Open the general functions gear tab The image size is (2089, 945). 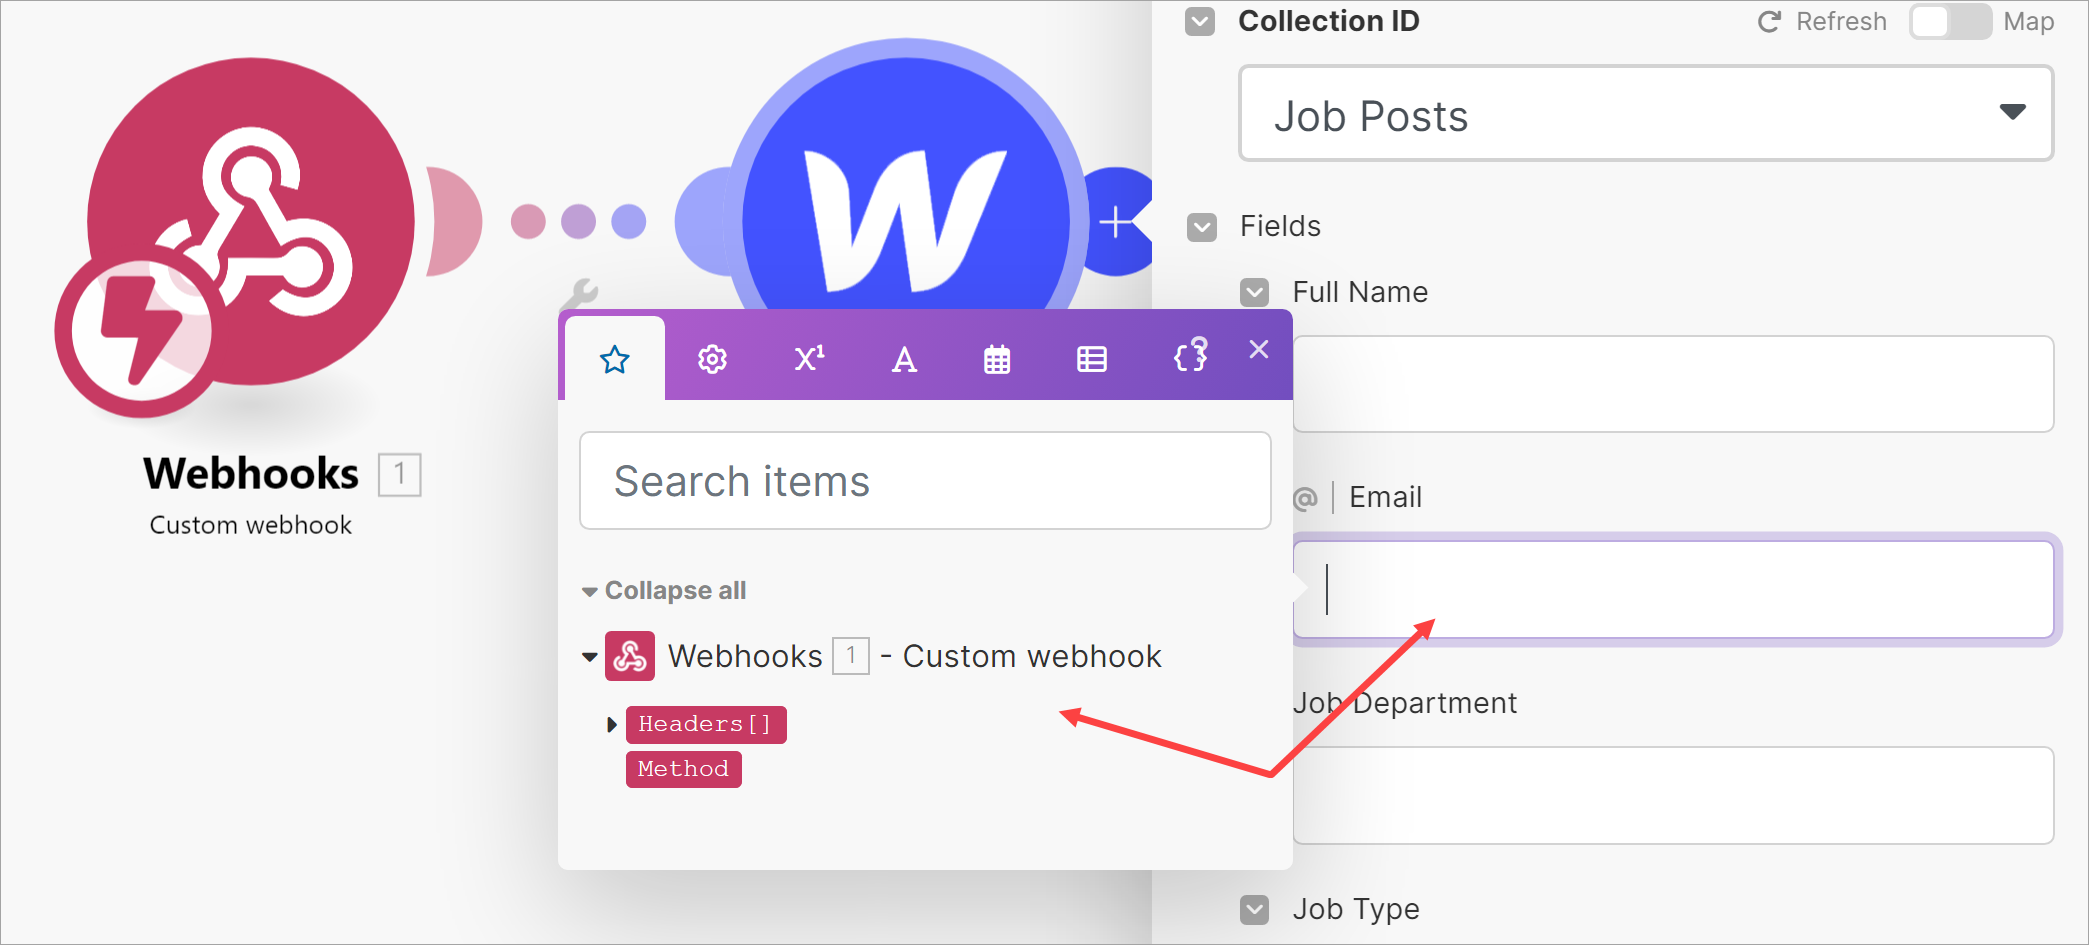pos(712,359)
